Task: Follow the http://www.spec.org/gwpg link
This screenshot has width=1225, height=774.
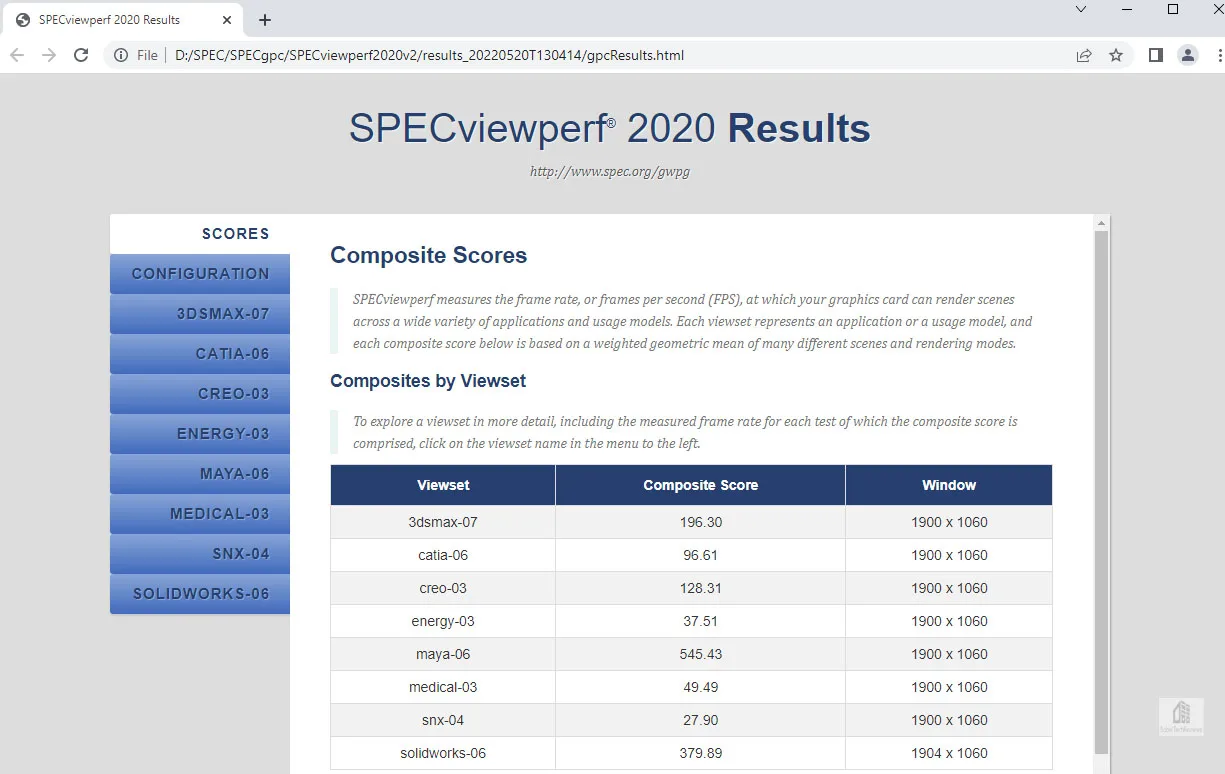Action: point(610,171)
